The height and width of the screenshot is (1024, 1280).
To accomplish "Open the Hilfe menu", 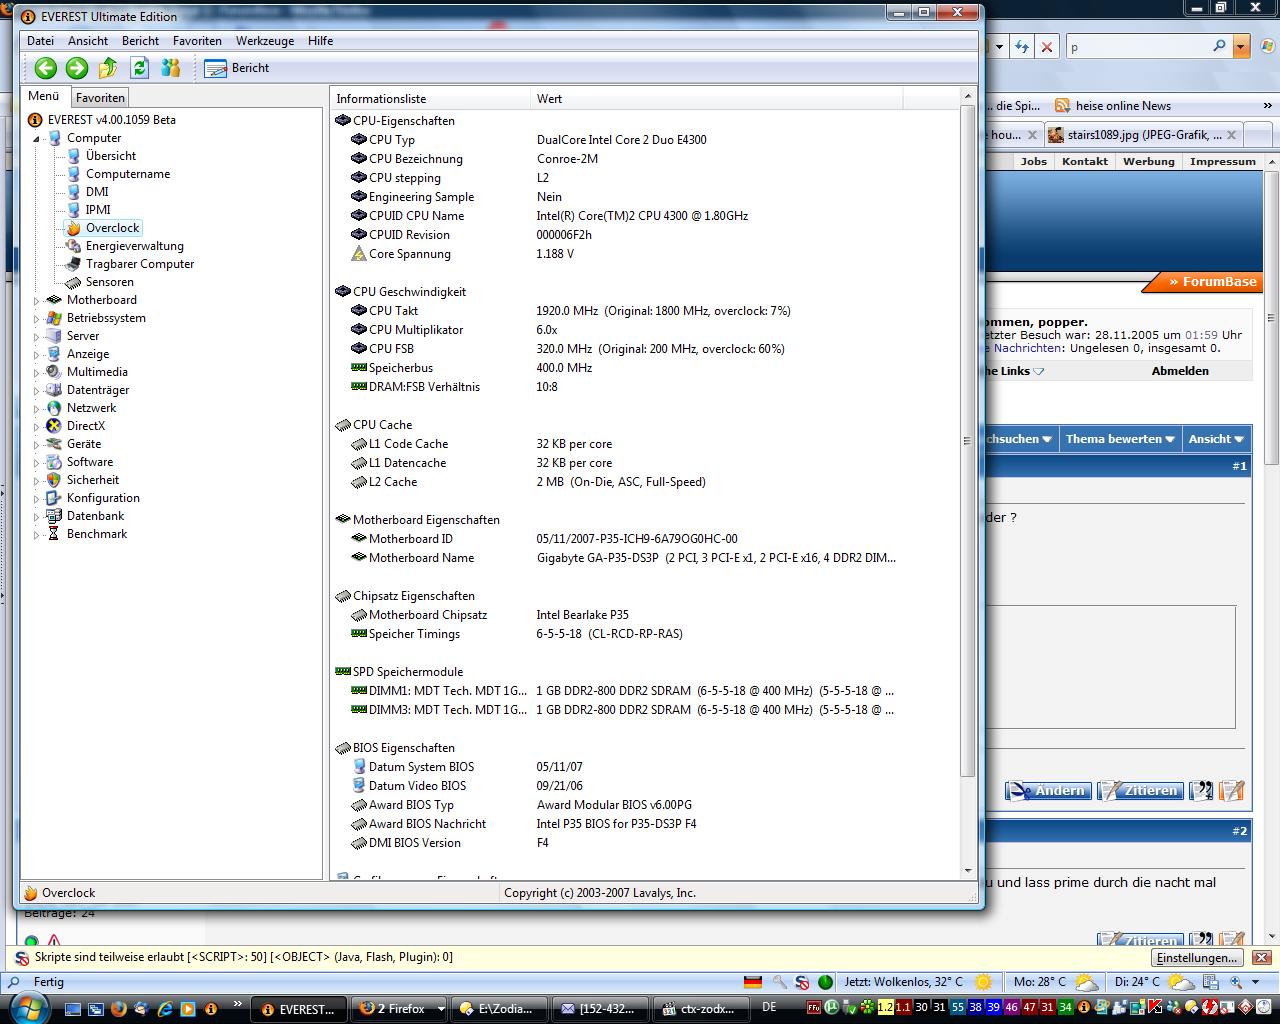I will tap(321, 41).
